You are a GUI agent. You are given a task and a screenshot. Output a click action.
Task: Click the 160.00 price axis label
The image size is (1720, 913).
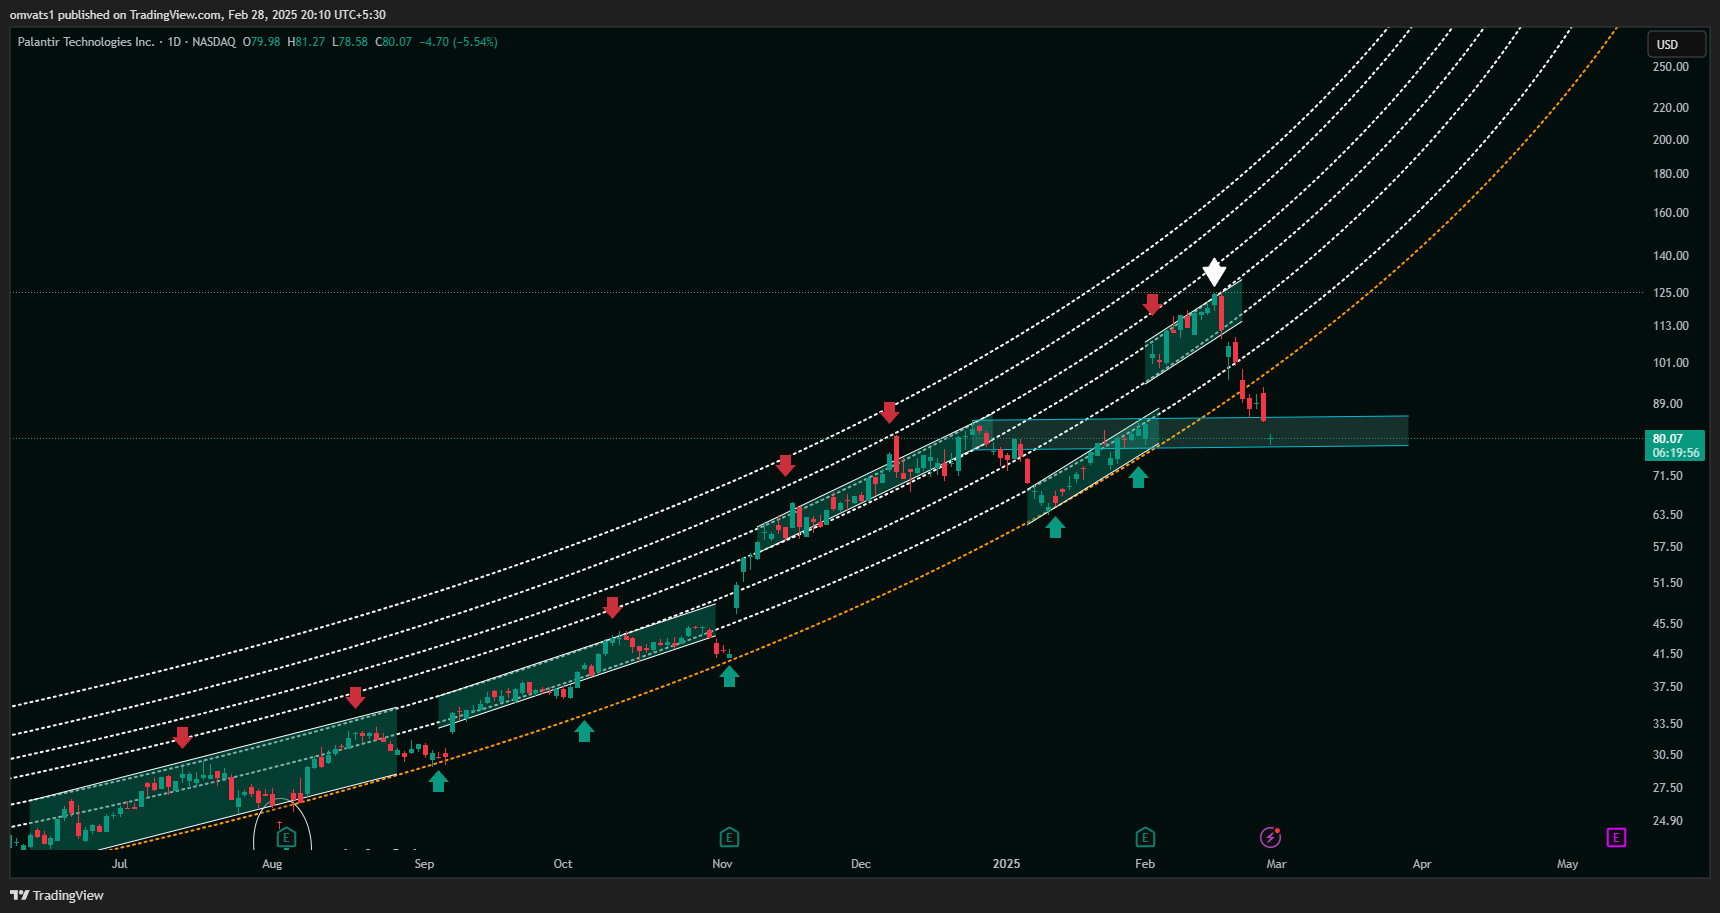[x=1670, y=213]
